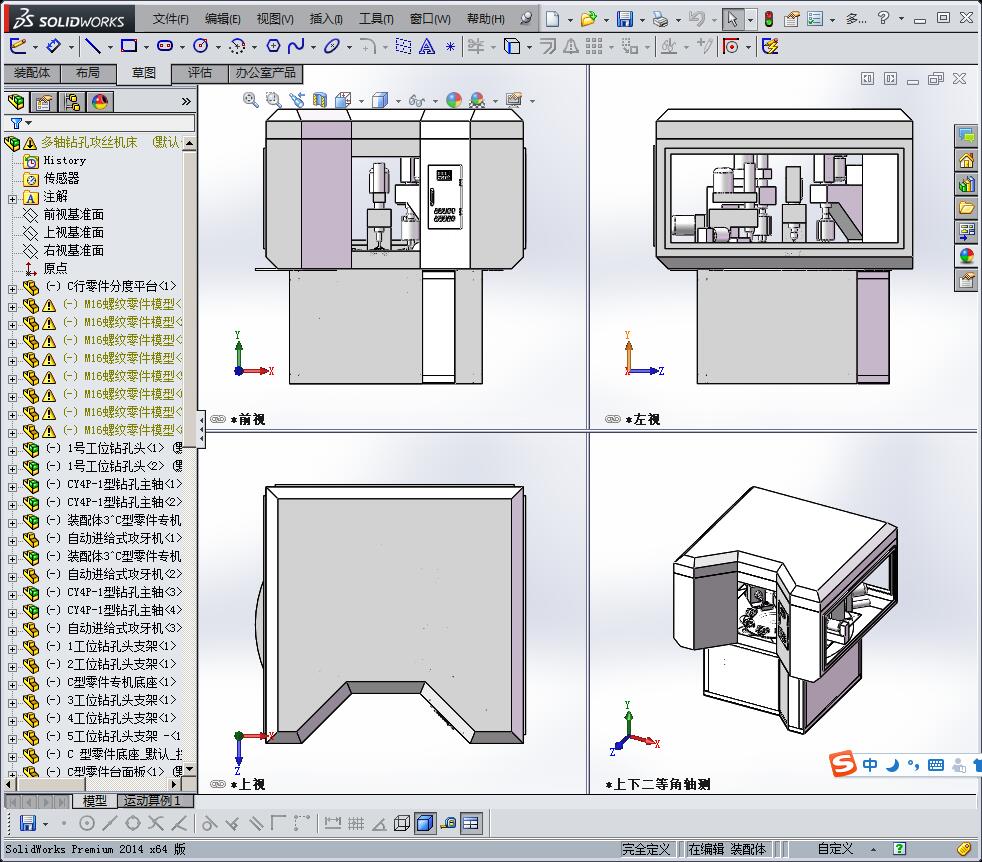Image resolution: width=982 pixels, height=862 pixels.
Task: Toggle the Sogou 中 language mode
Action: (870, 765)
